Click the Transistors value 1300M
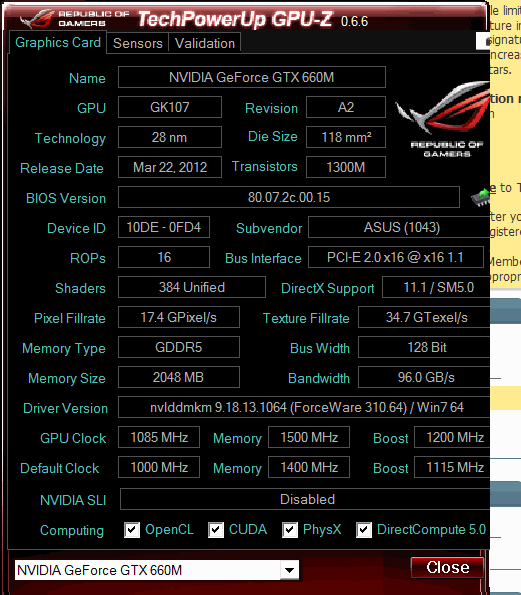 pyautogui.click(x=346, y=167)
